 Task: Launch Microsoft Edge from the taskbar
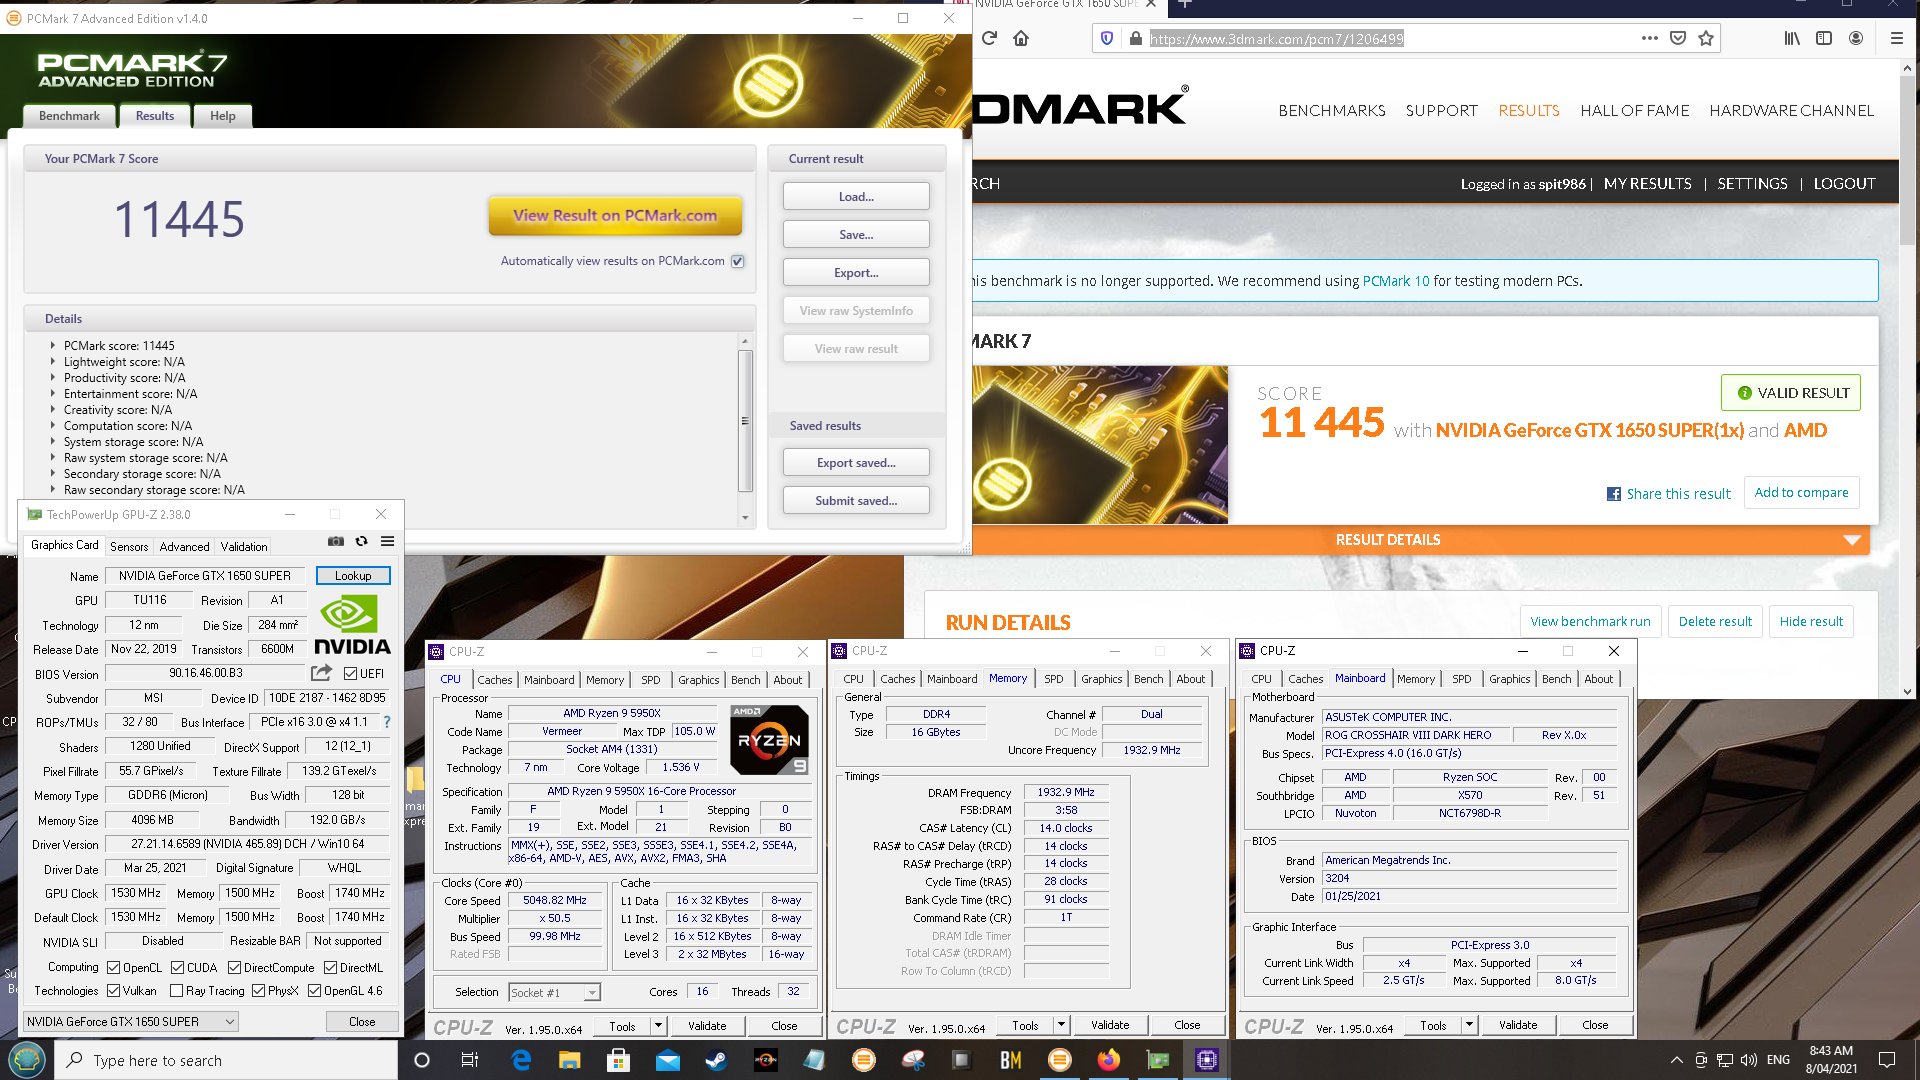[x=521, y=1060]
